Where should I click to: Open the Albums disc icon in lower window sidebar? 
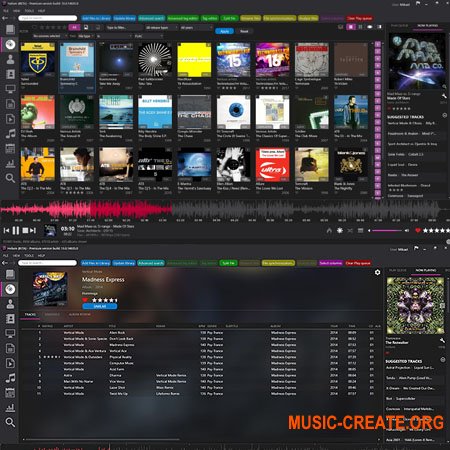(10, 289)
